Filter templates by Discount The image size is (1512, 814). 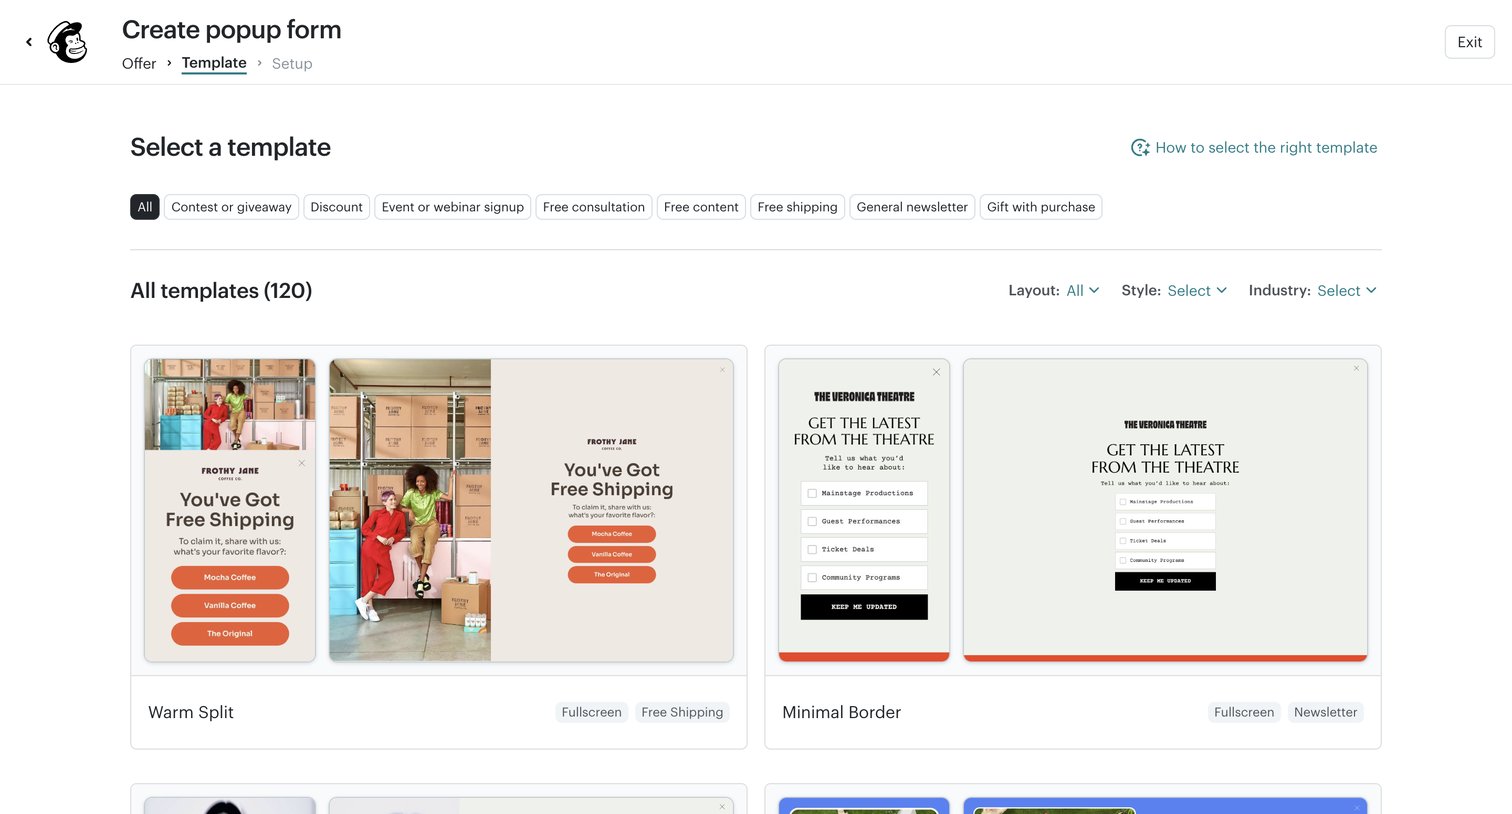tap(336, 207)
